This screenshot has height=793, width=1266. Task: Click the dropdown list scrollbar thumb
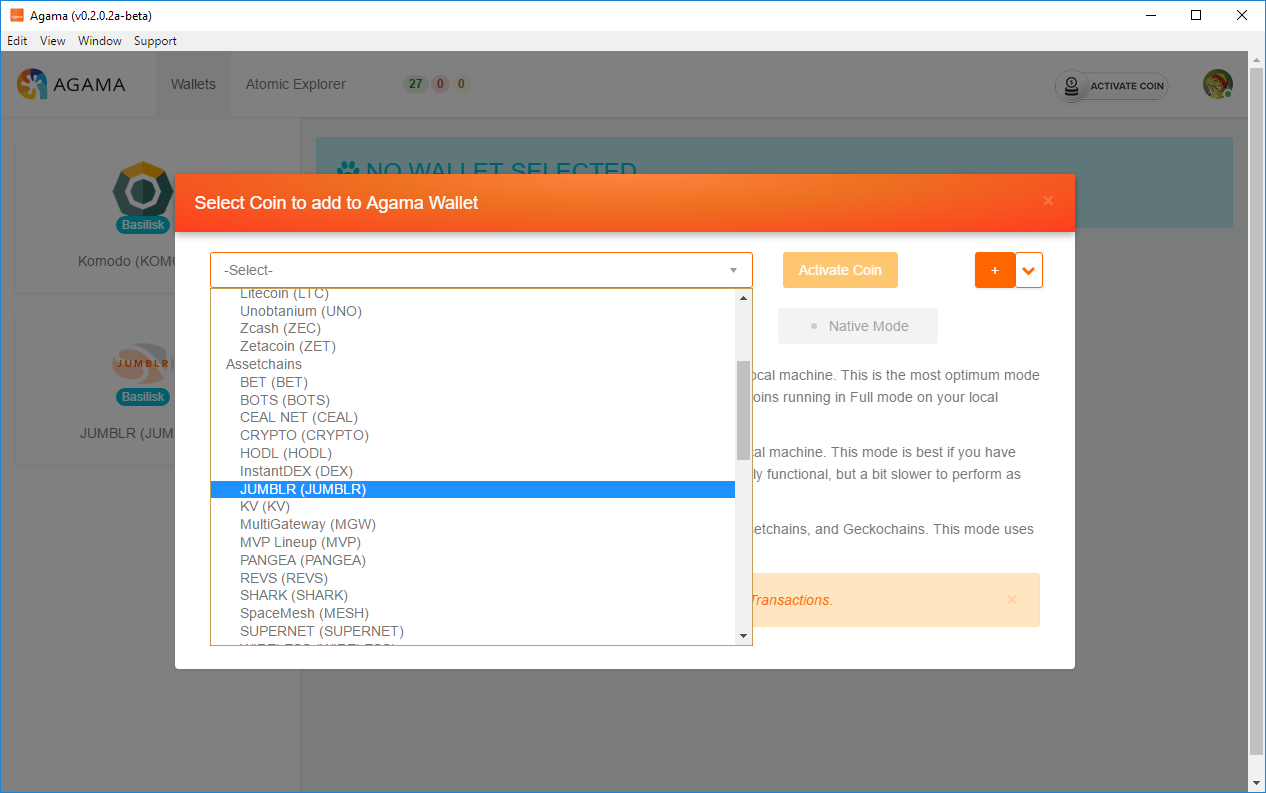[743, 410]
